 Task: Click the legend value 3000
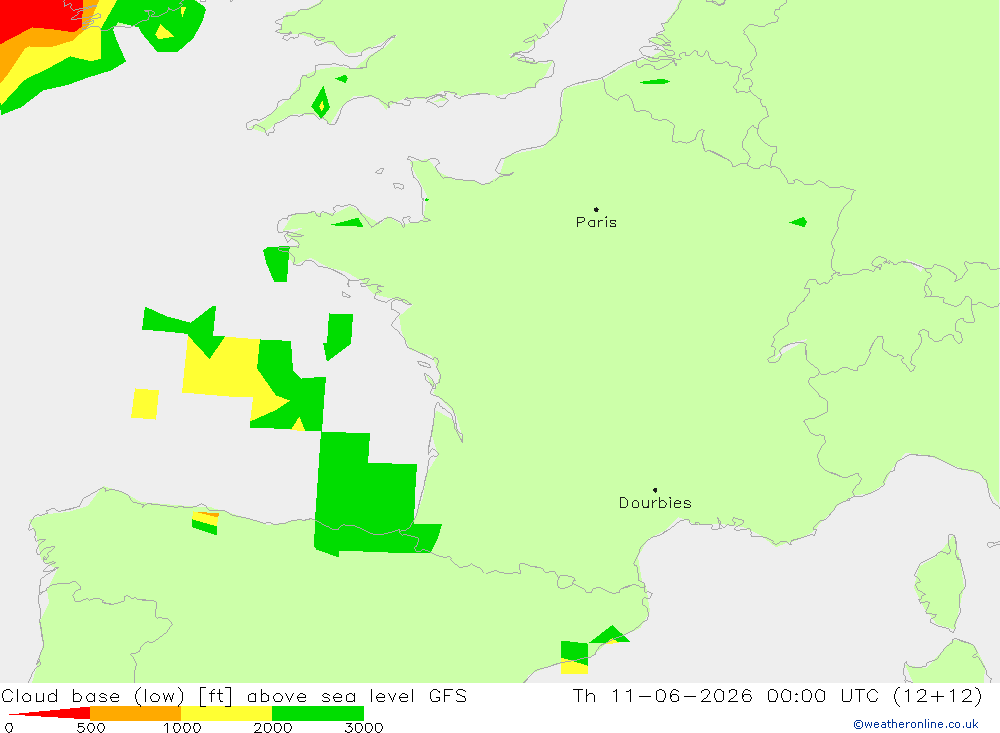[x=364, y=727]
